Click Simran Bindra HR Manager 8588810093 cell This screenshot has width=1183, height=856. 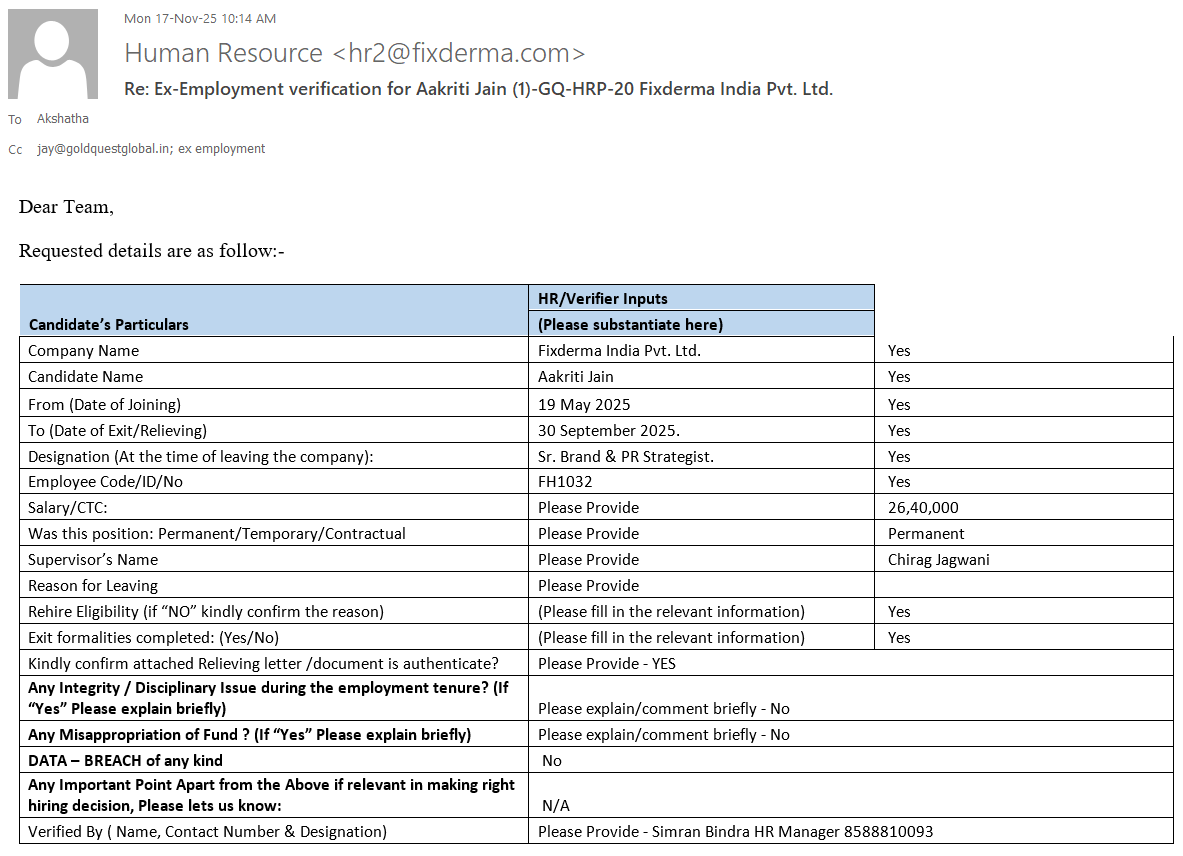tap(851, 831)
